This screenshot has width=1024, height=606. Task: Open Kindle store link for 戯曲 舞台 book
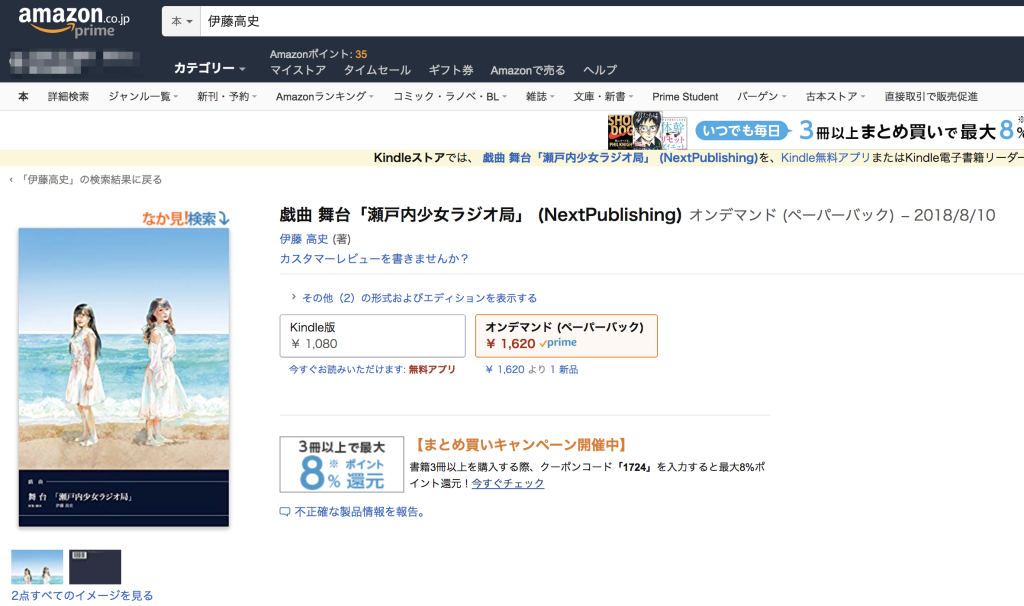[620, 157]
